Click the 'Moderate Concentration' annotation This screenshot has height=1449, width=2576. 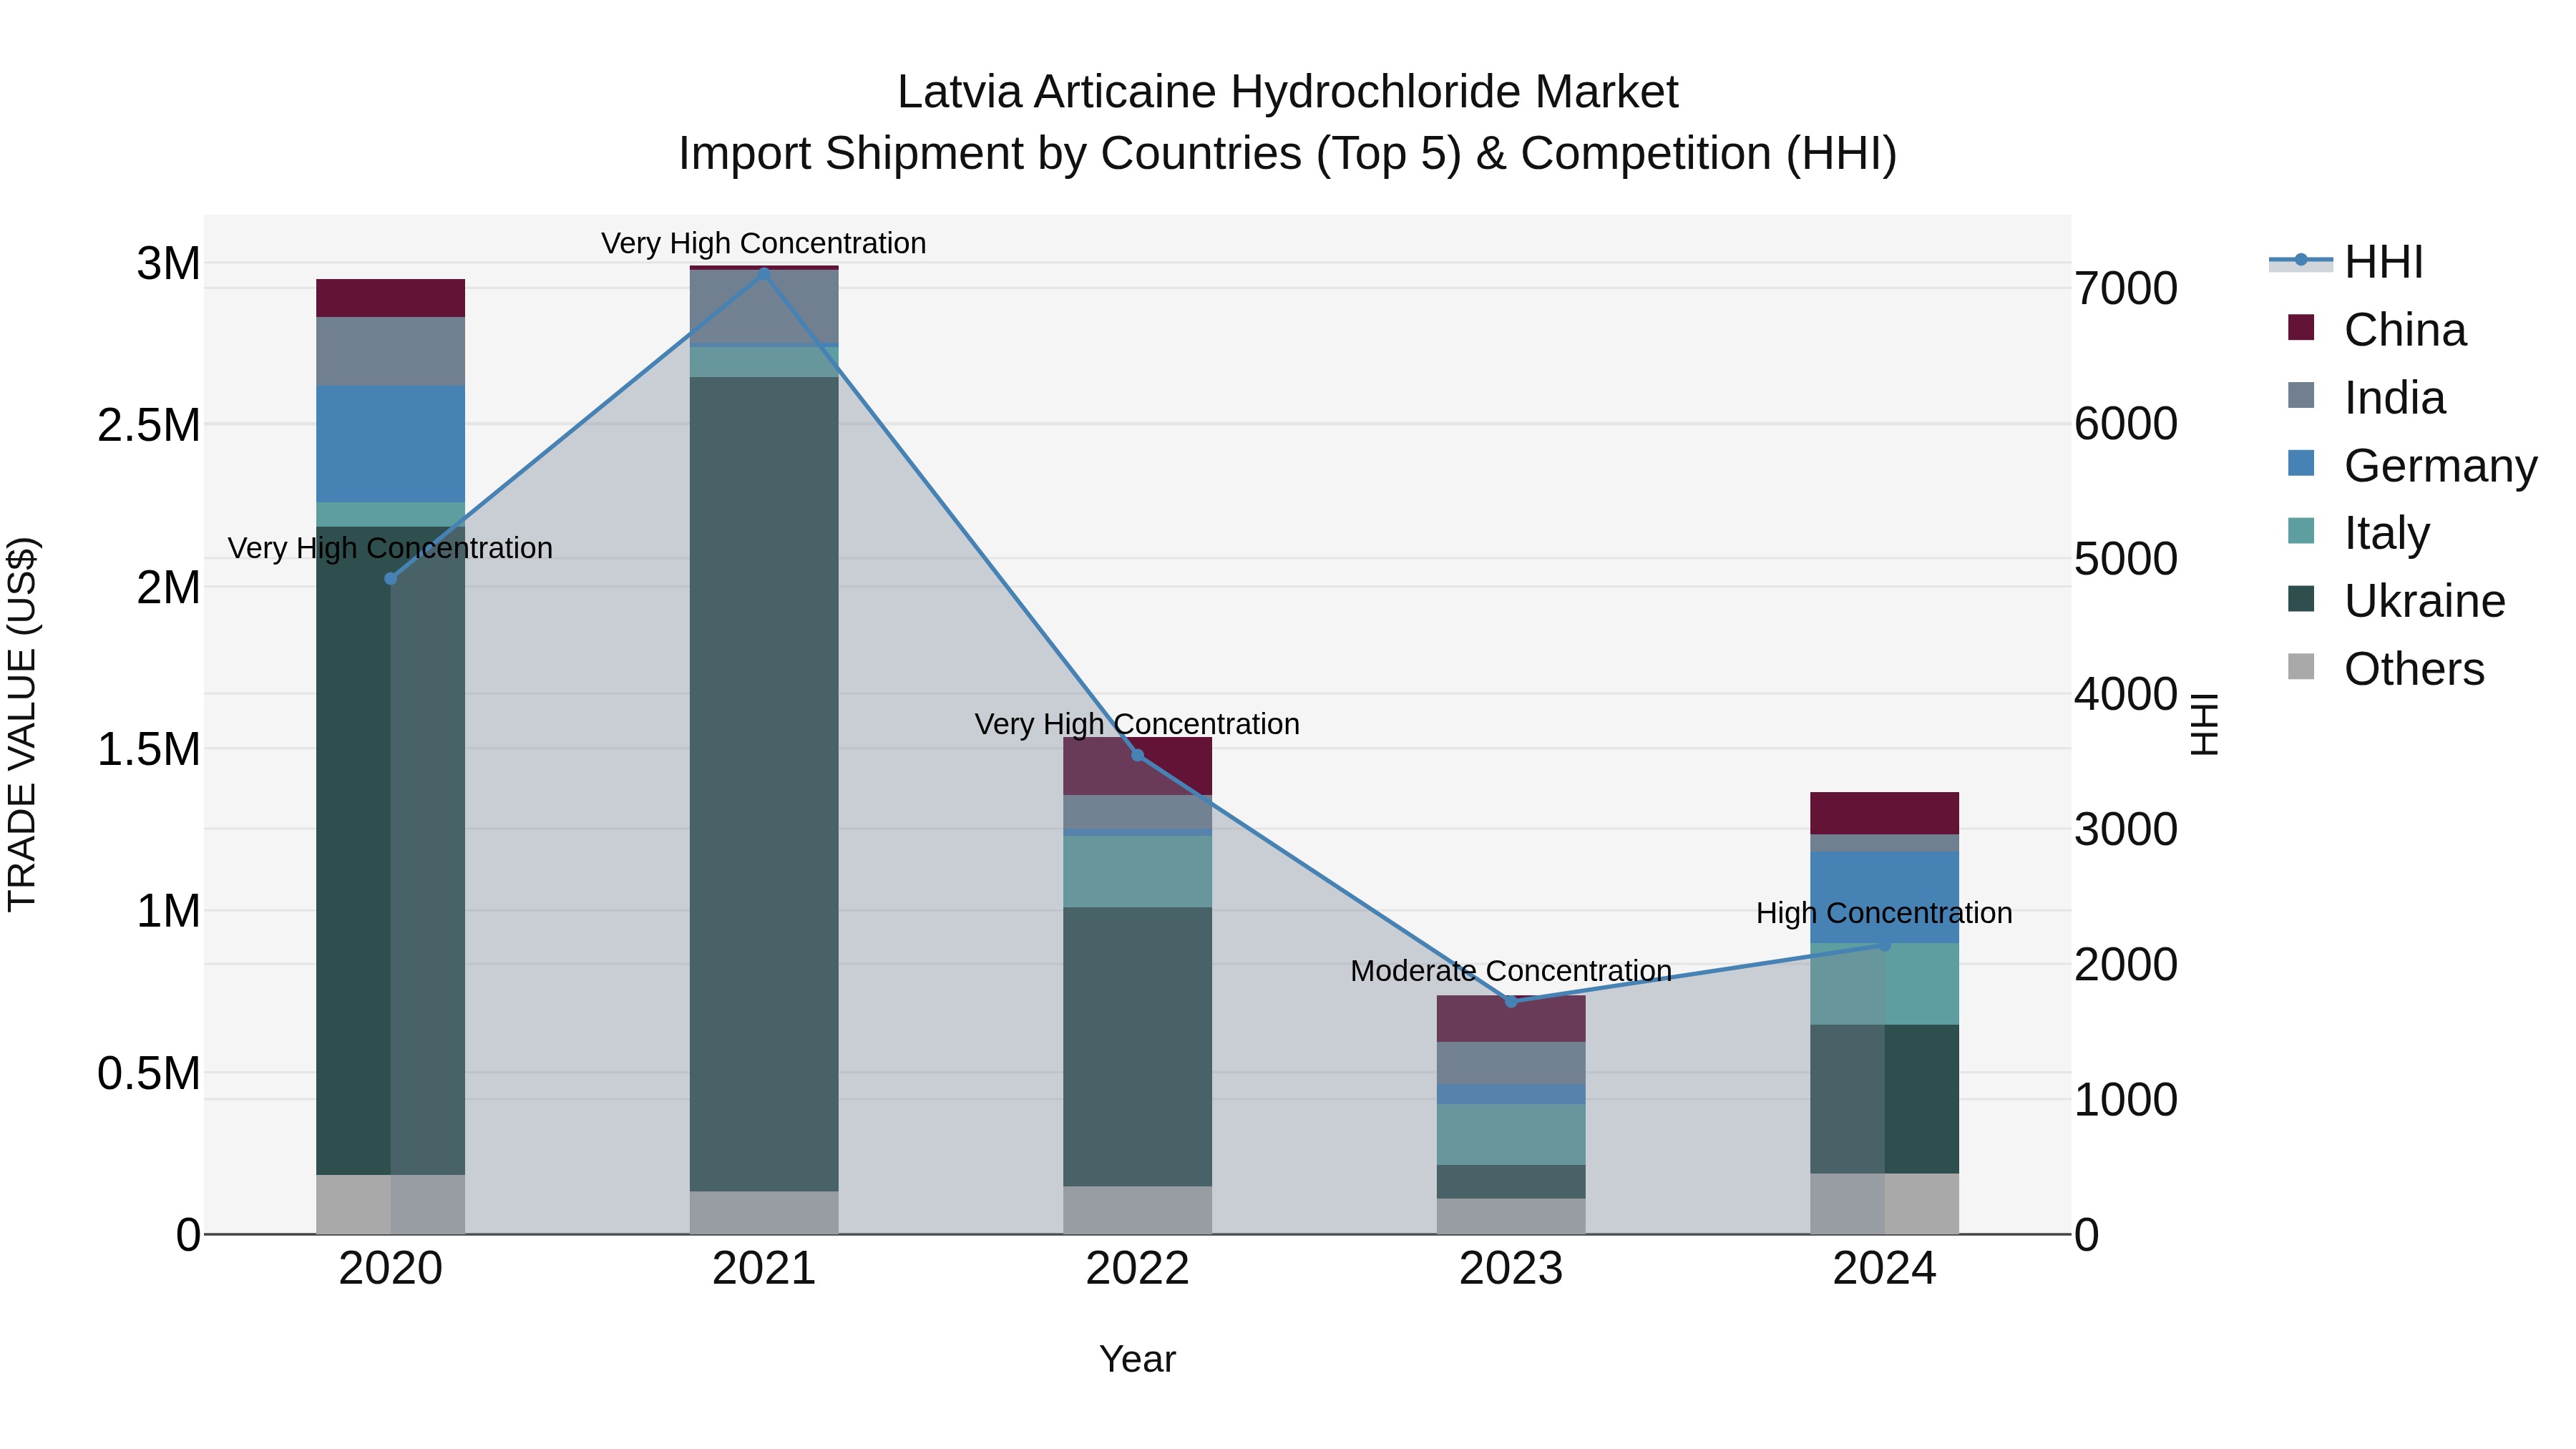click(1511, 971)
